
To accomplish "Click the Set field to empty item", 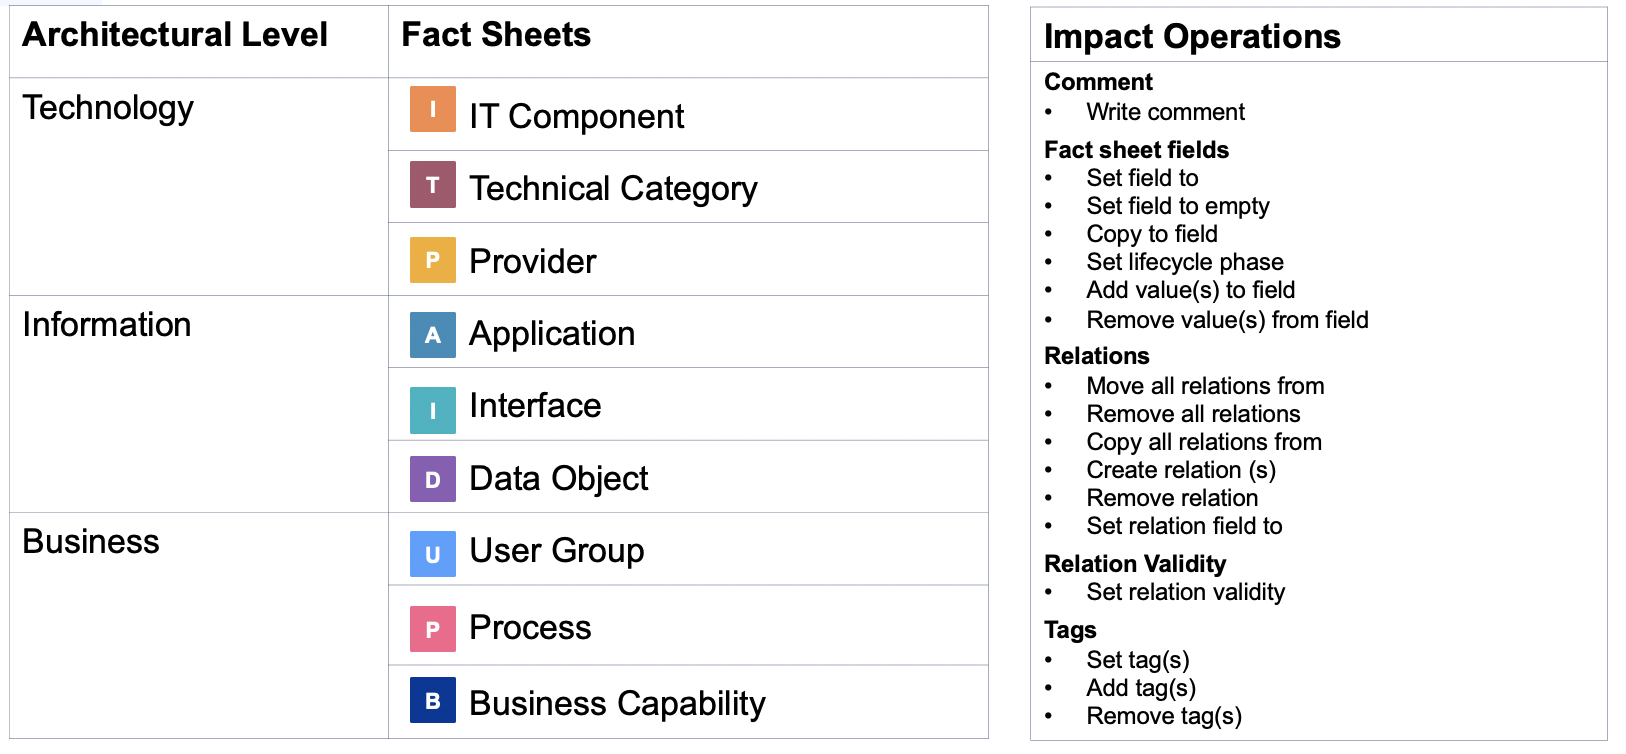I will click(1178, 206).
